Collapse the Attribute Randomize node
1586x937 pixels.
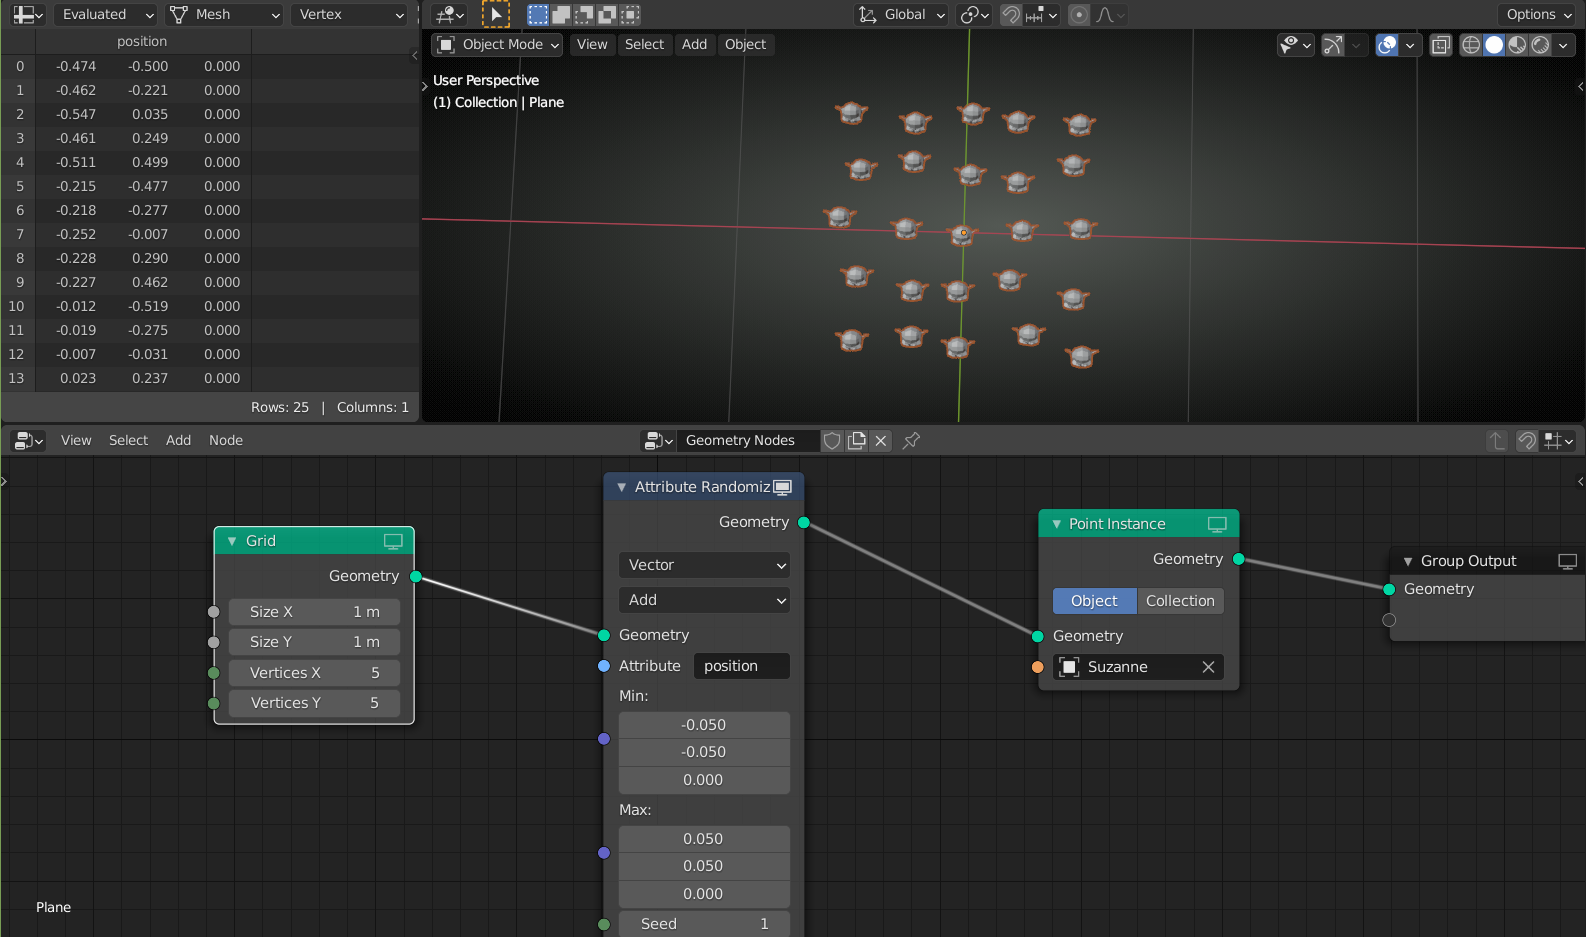(621, 487)
